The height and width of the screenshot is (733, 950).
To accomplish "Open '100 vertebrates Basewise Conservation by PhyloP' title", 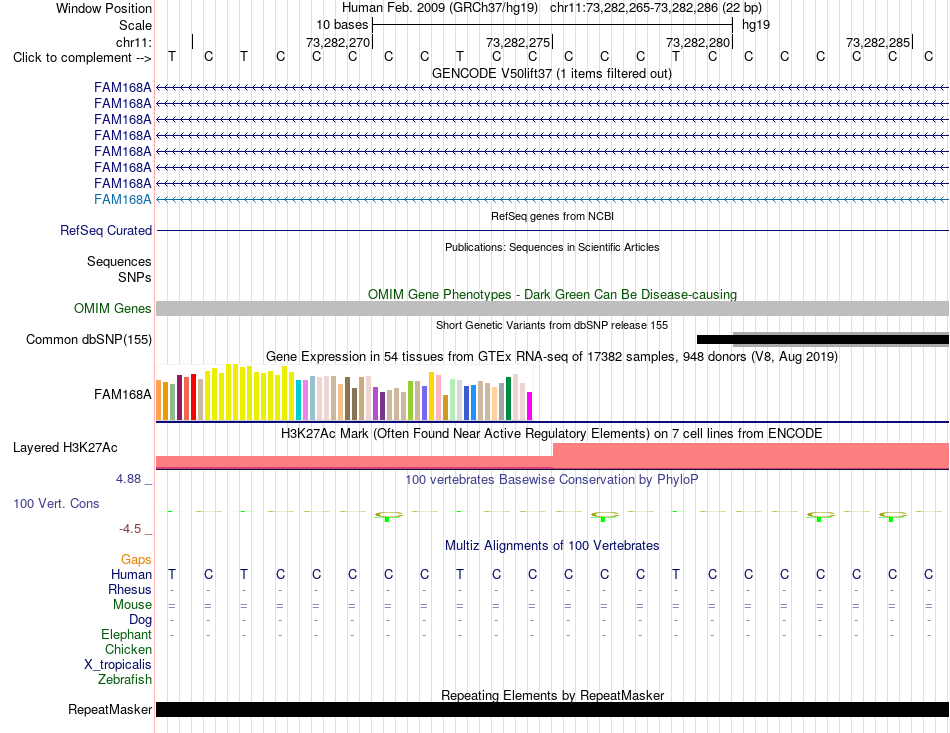I will coord(552,480).
